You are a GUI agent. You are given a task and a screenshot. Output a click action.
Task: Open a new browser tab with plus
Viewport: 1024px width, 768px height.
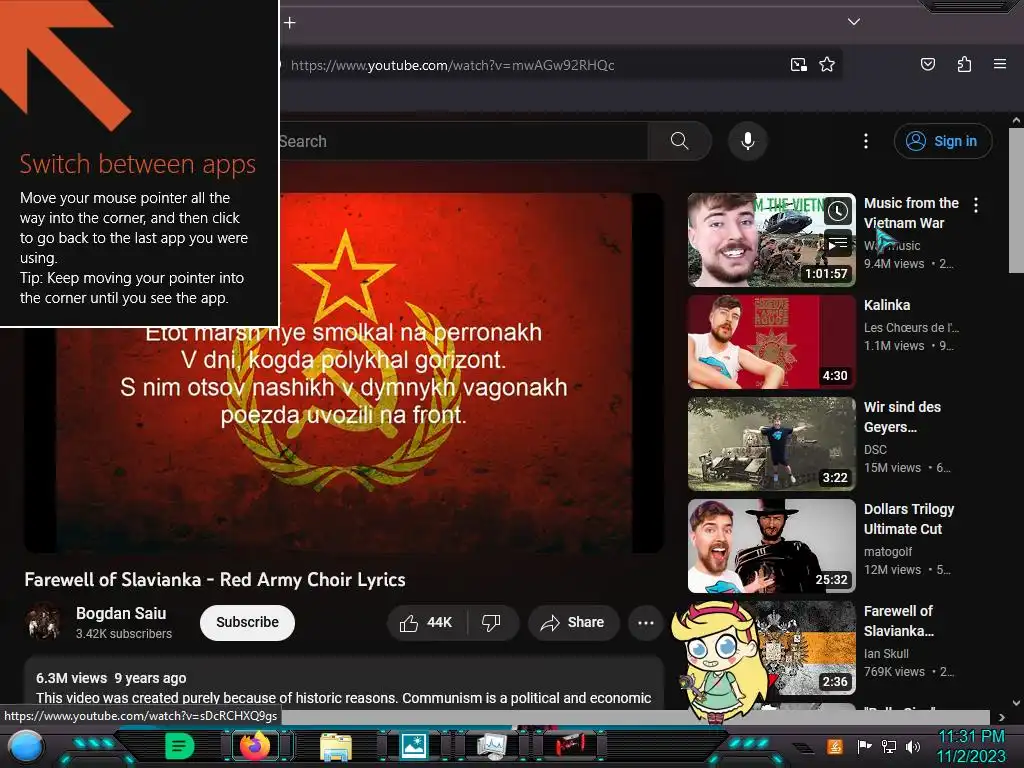(290, 23)
